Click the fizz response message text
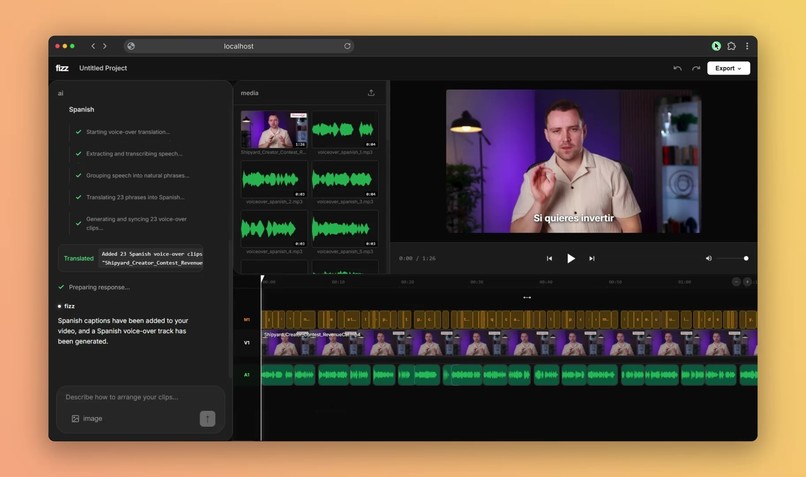The image size is (806, 477). pos(123,331)
